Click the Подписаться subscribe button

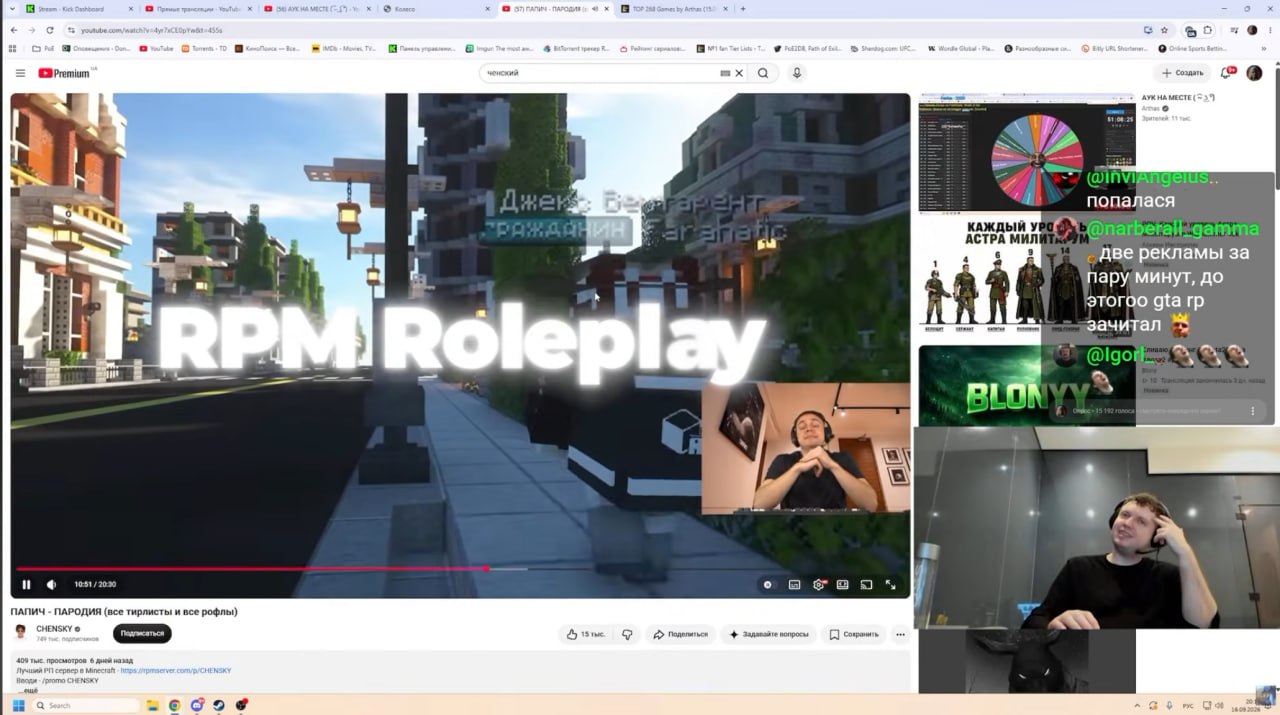pyautogui.click(x=142, y=633)
